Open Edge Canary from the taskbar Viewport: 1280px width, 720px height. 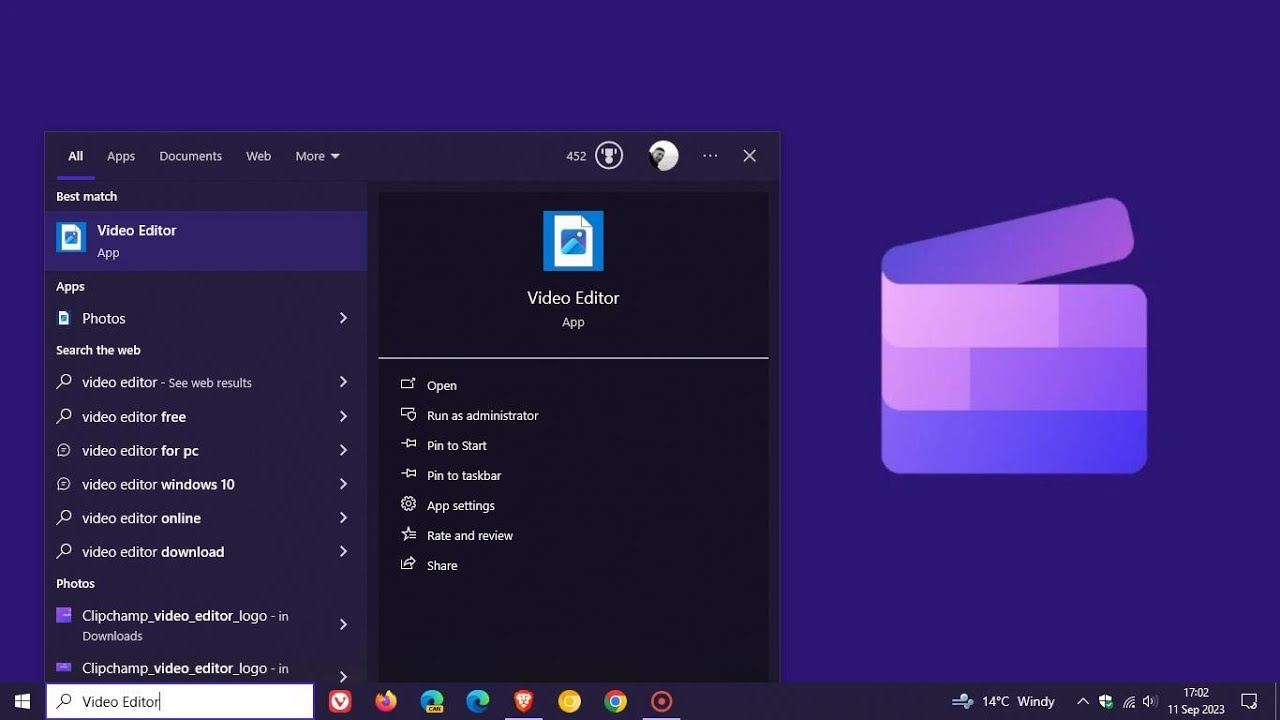(x=432, y=701)
